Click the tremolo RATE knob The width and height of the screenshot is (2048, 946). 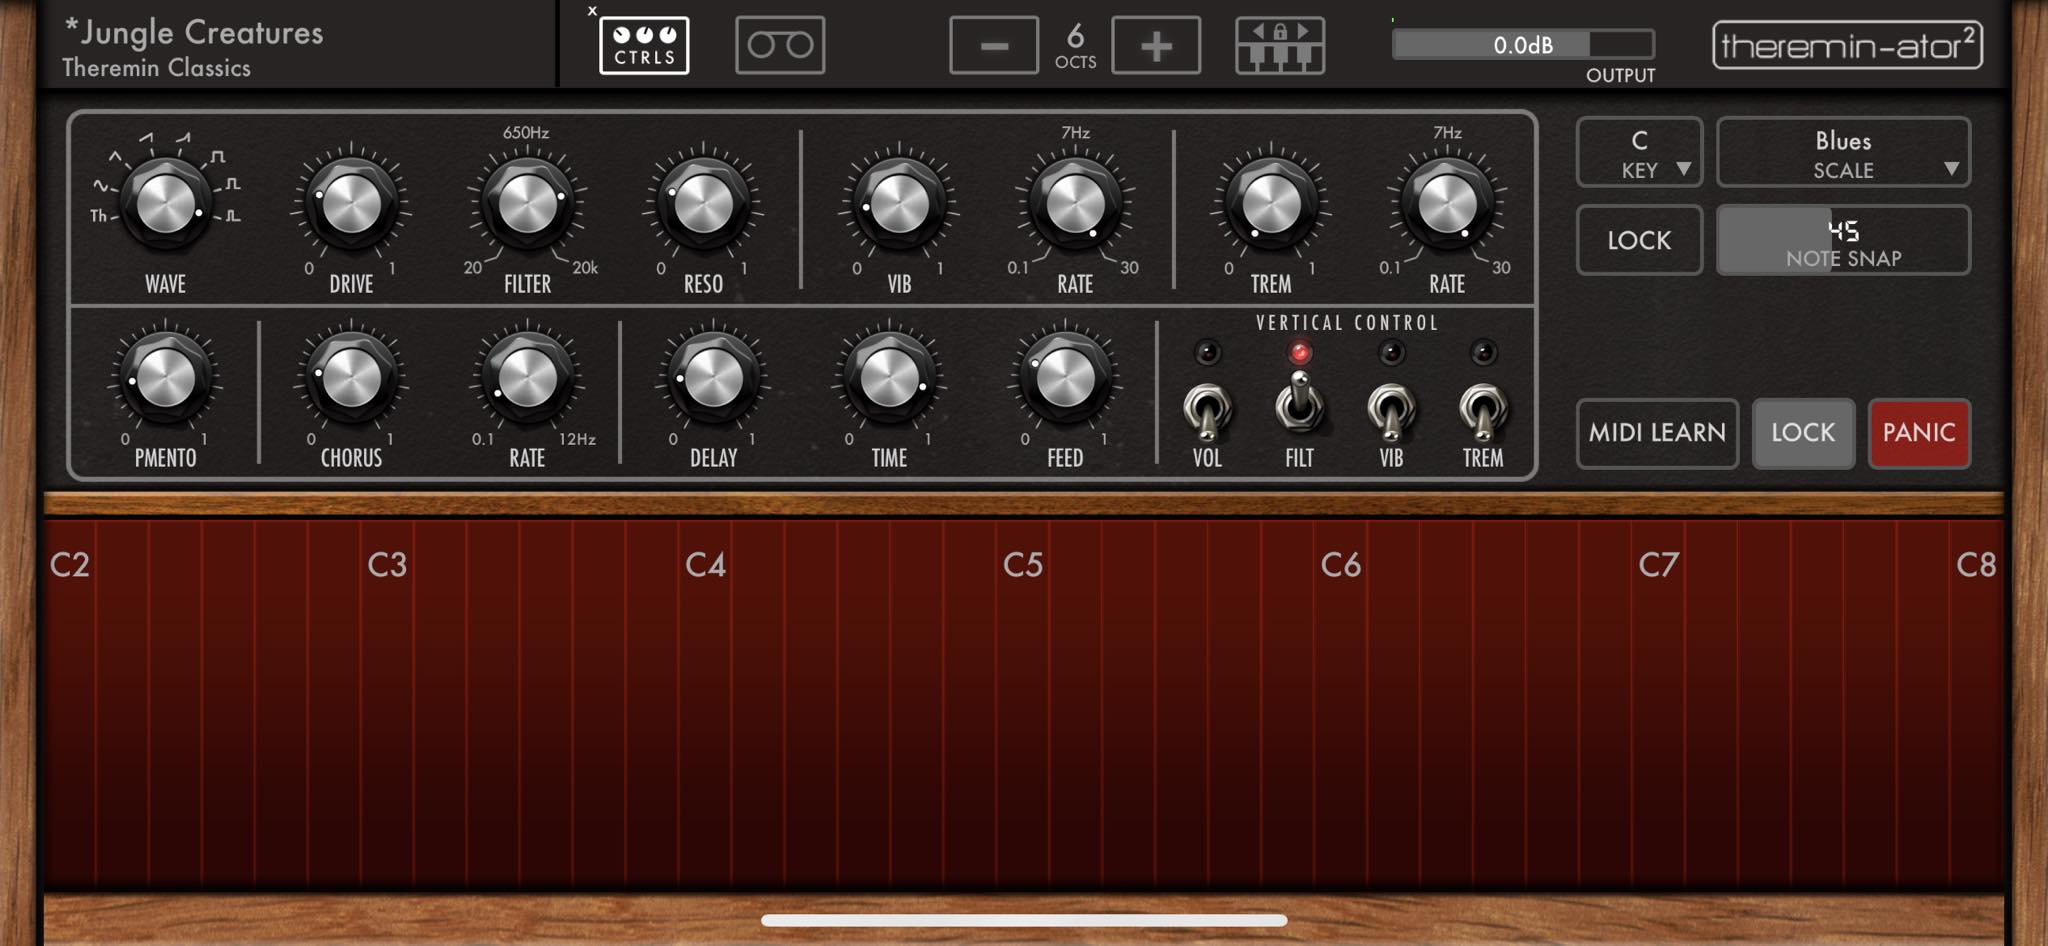pos(1447,204)
